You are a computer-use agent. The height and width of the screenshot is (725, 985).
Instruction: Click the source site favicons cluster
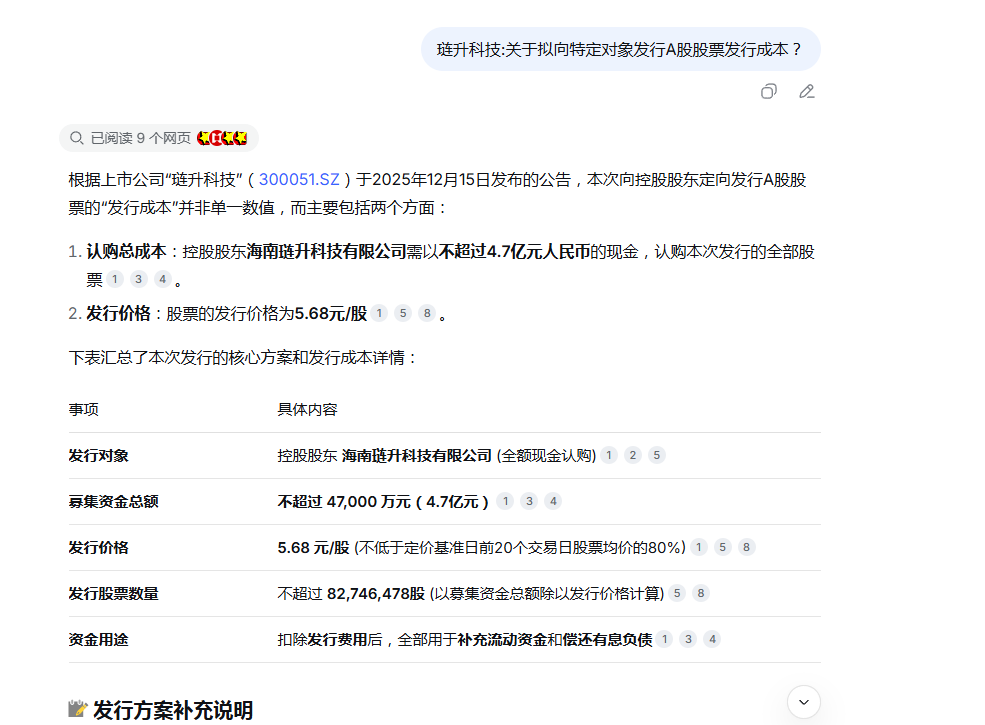(222, 138)
